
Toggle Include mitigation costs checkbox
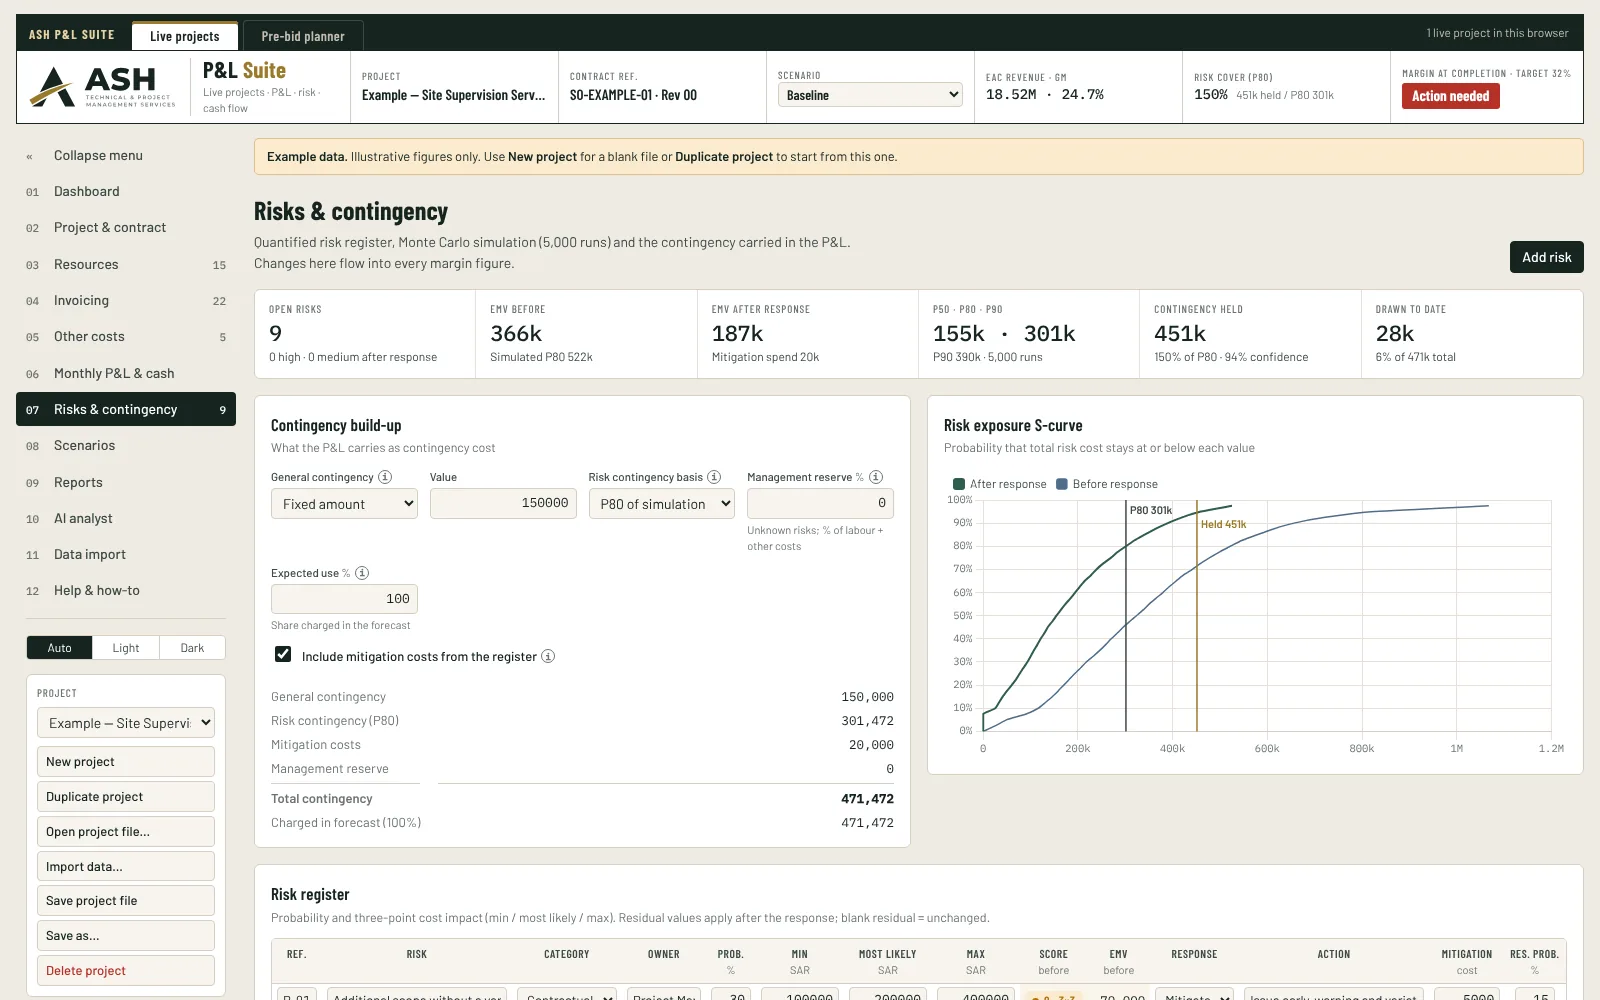click(283, 654)
